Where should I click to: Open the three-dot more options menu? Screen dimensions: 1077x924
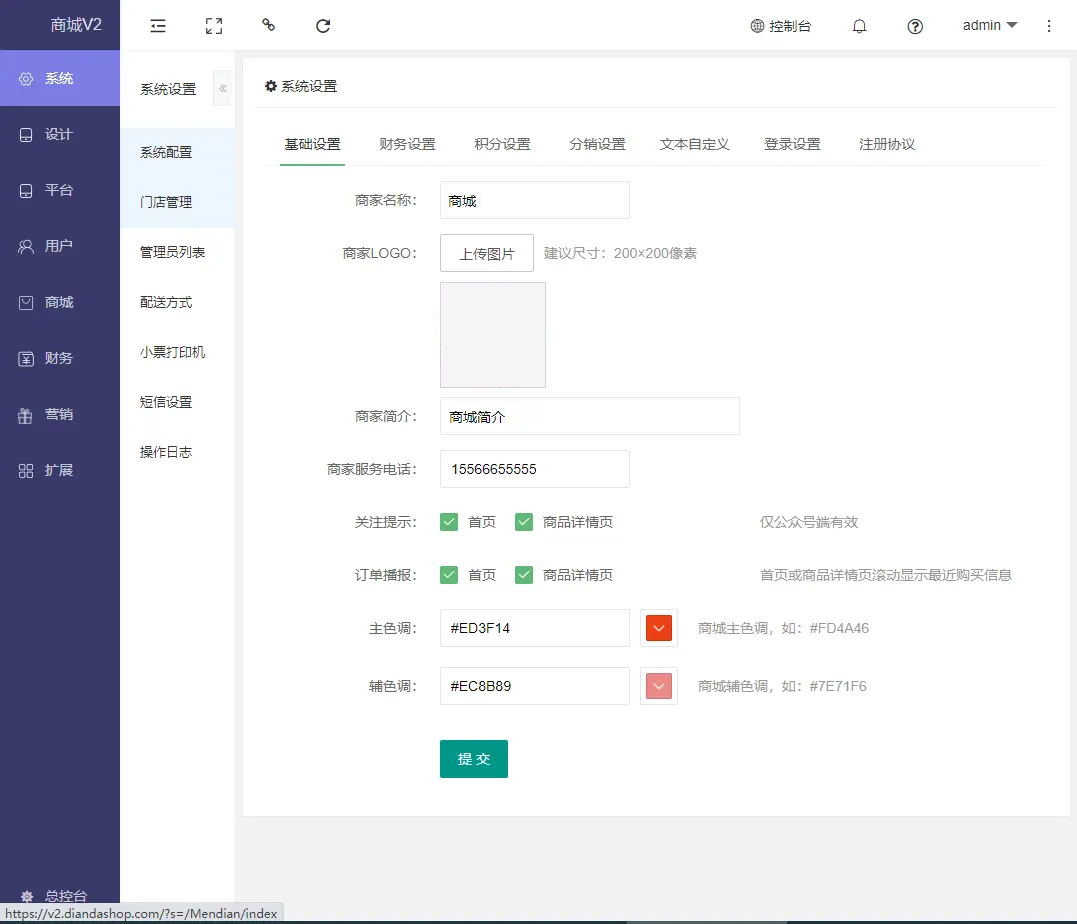pos(1049,26)
